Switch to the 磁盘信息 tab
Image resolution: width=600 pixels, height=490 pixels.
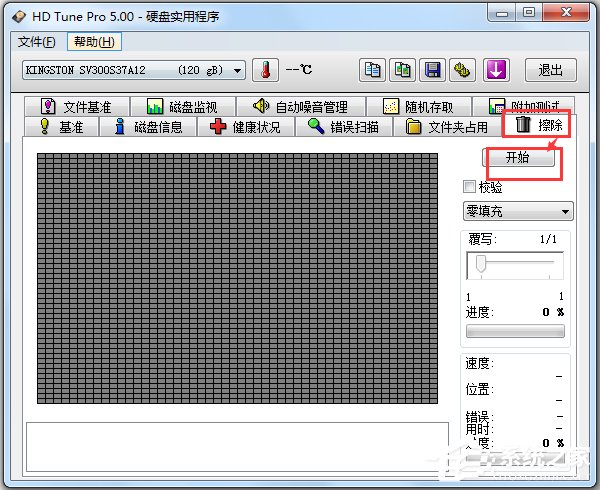pos(149,127)
